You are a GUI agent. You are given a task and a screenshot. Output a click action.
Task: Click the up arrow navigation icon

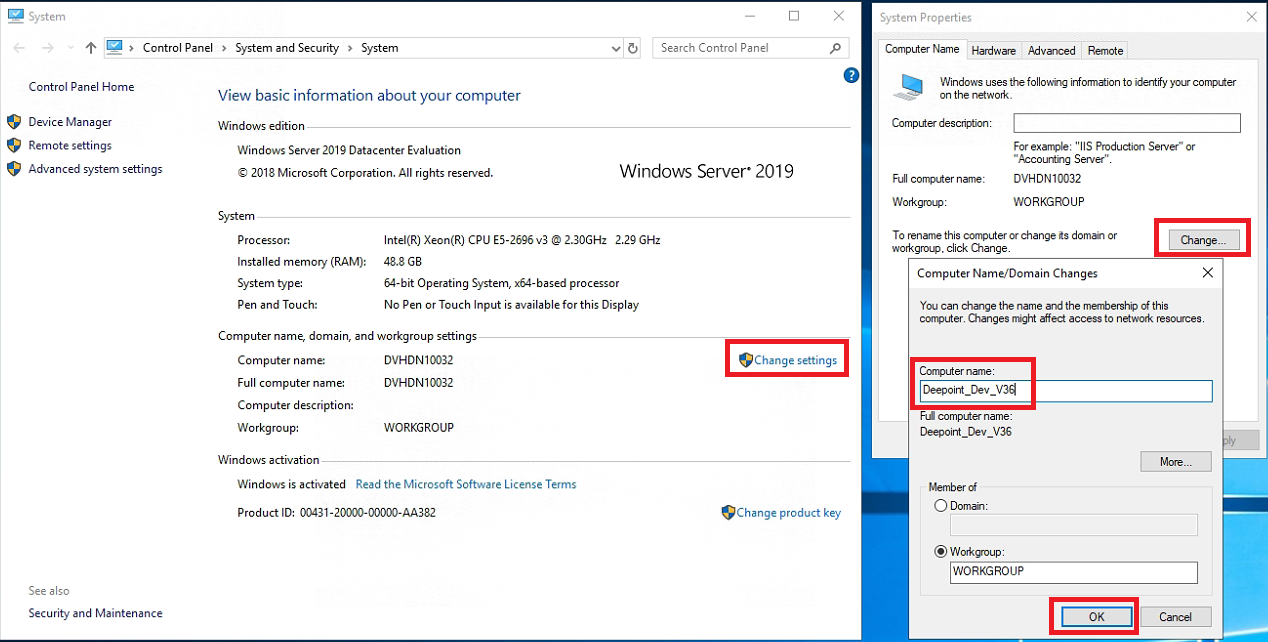pos(91,48)
